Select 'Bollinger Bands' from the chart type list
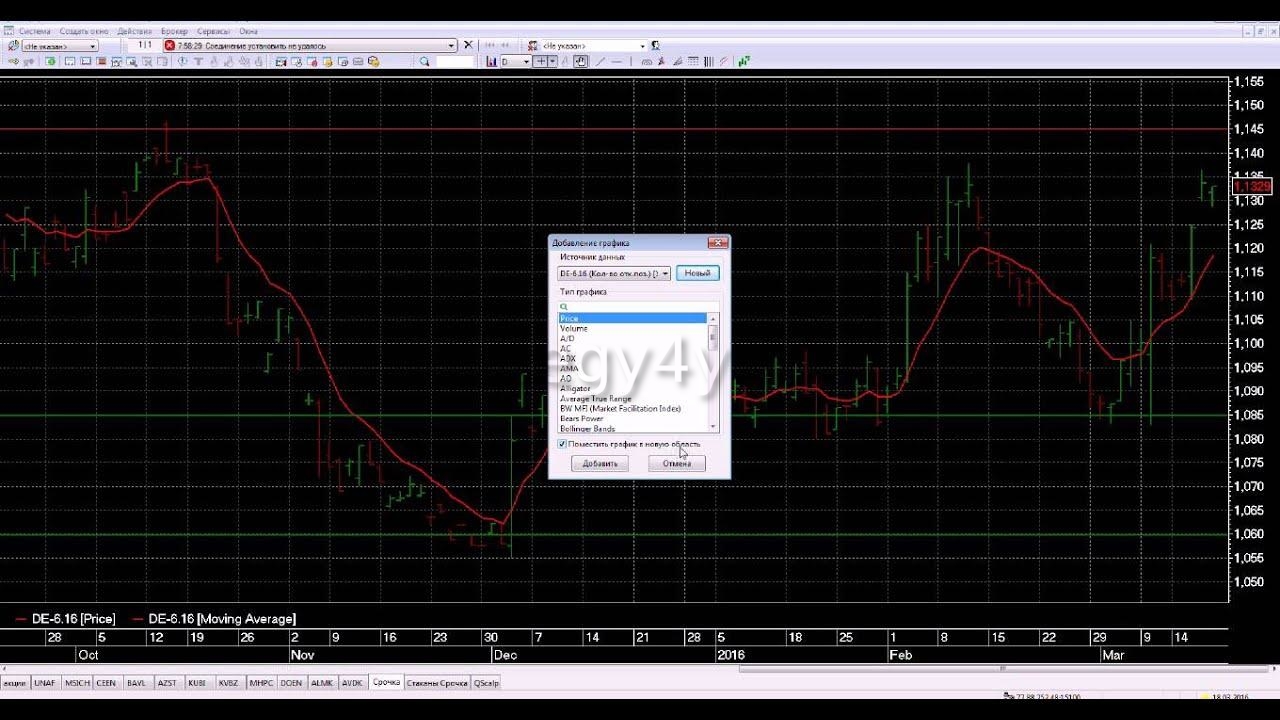The image size is (1280, 720). (x=588, y=429)
